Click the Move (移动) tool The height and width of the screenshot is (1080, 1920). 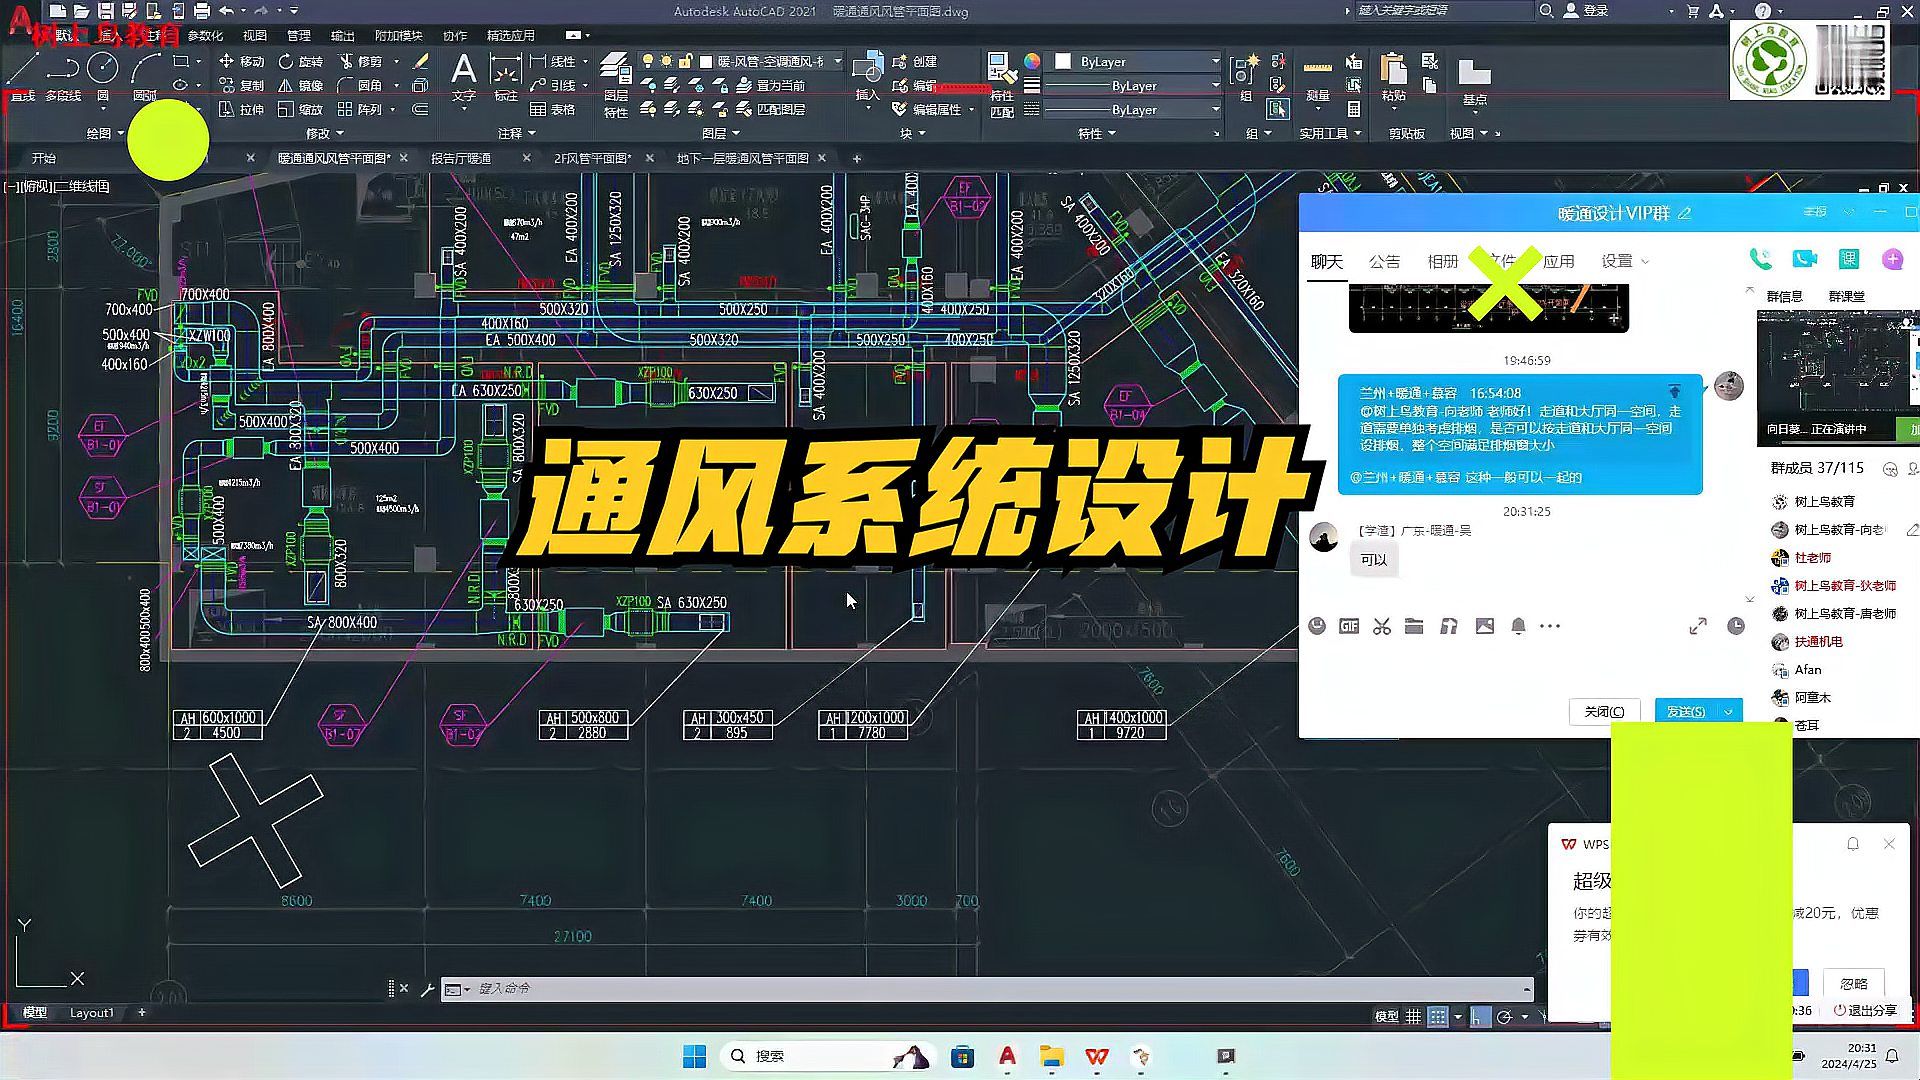click(x=241, y=61)
